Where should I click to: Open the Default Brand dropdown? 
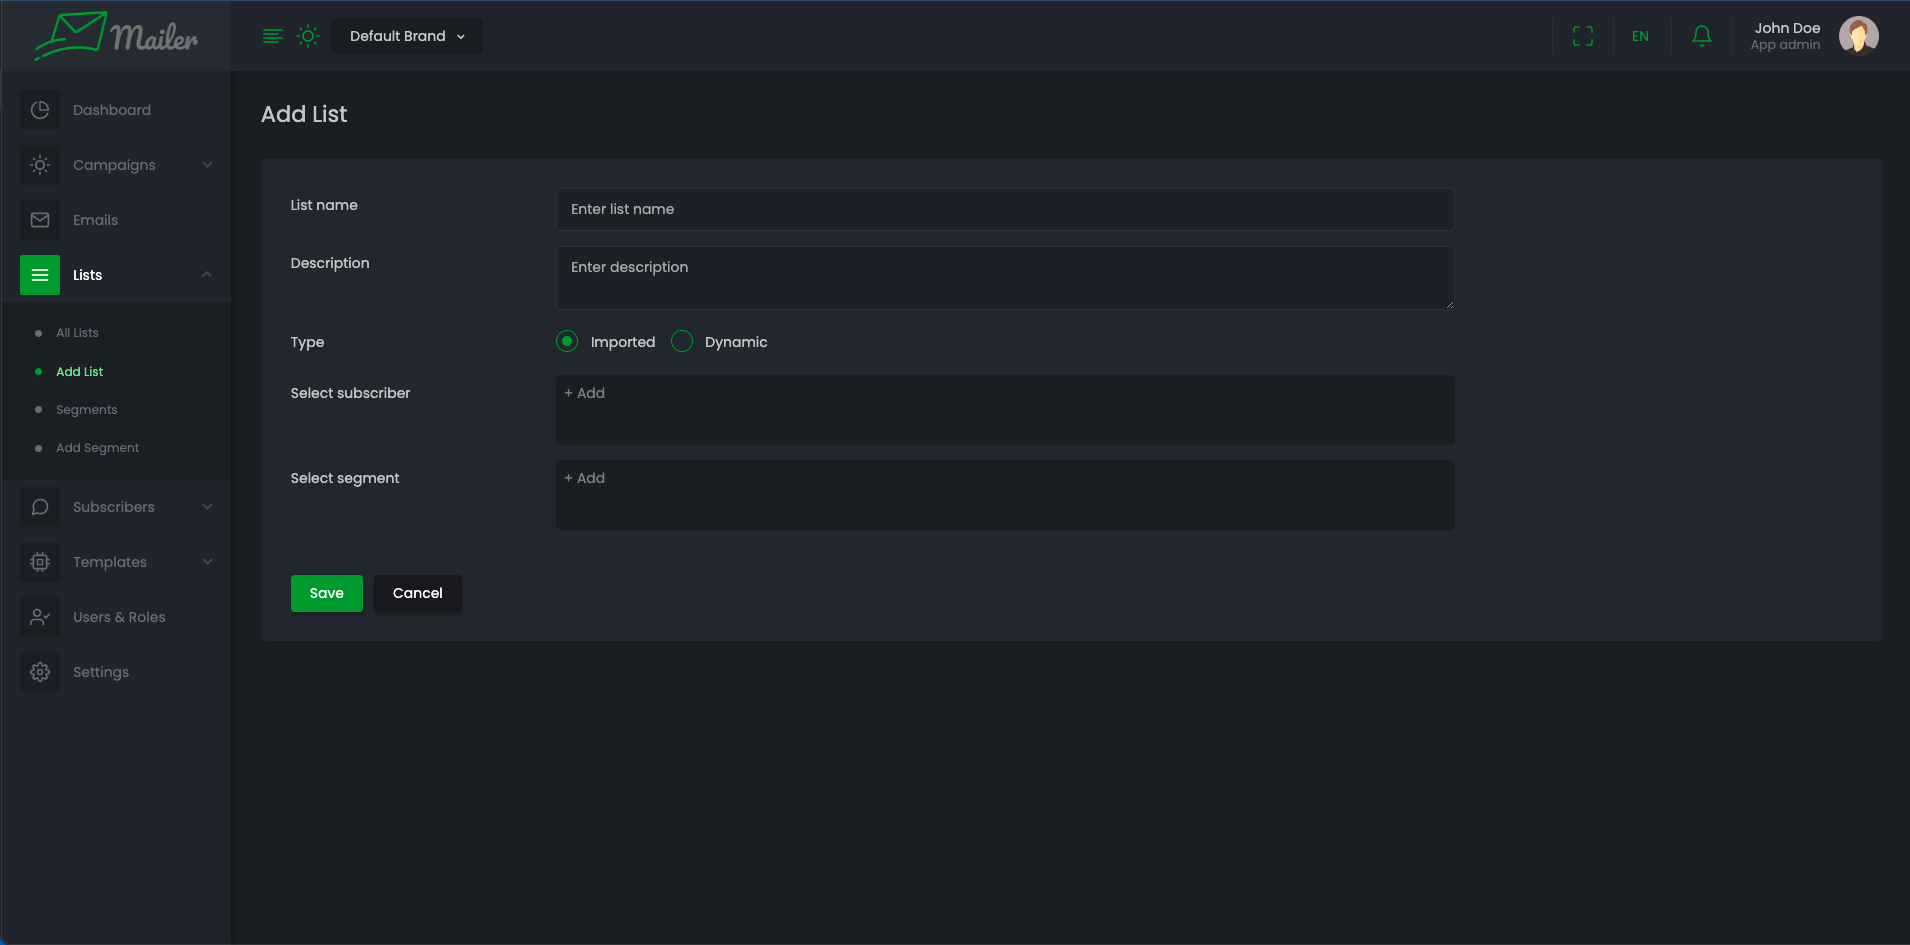407,36
